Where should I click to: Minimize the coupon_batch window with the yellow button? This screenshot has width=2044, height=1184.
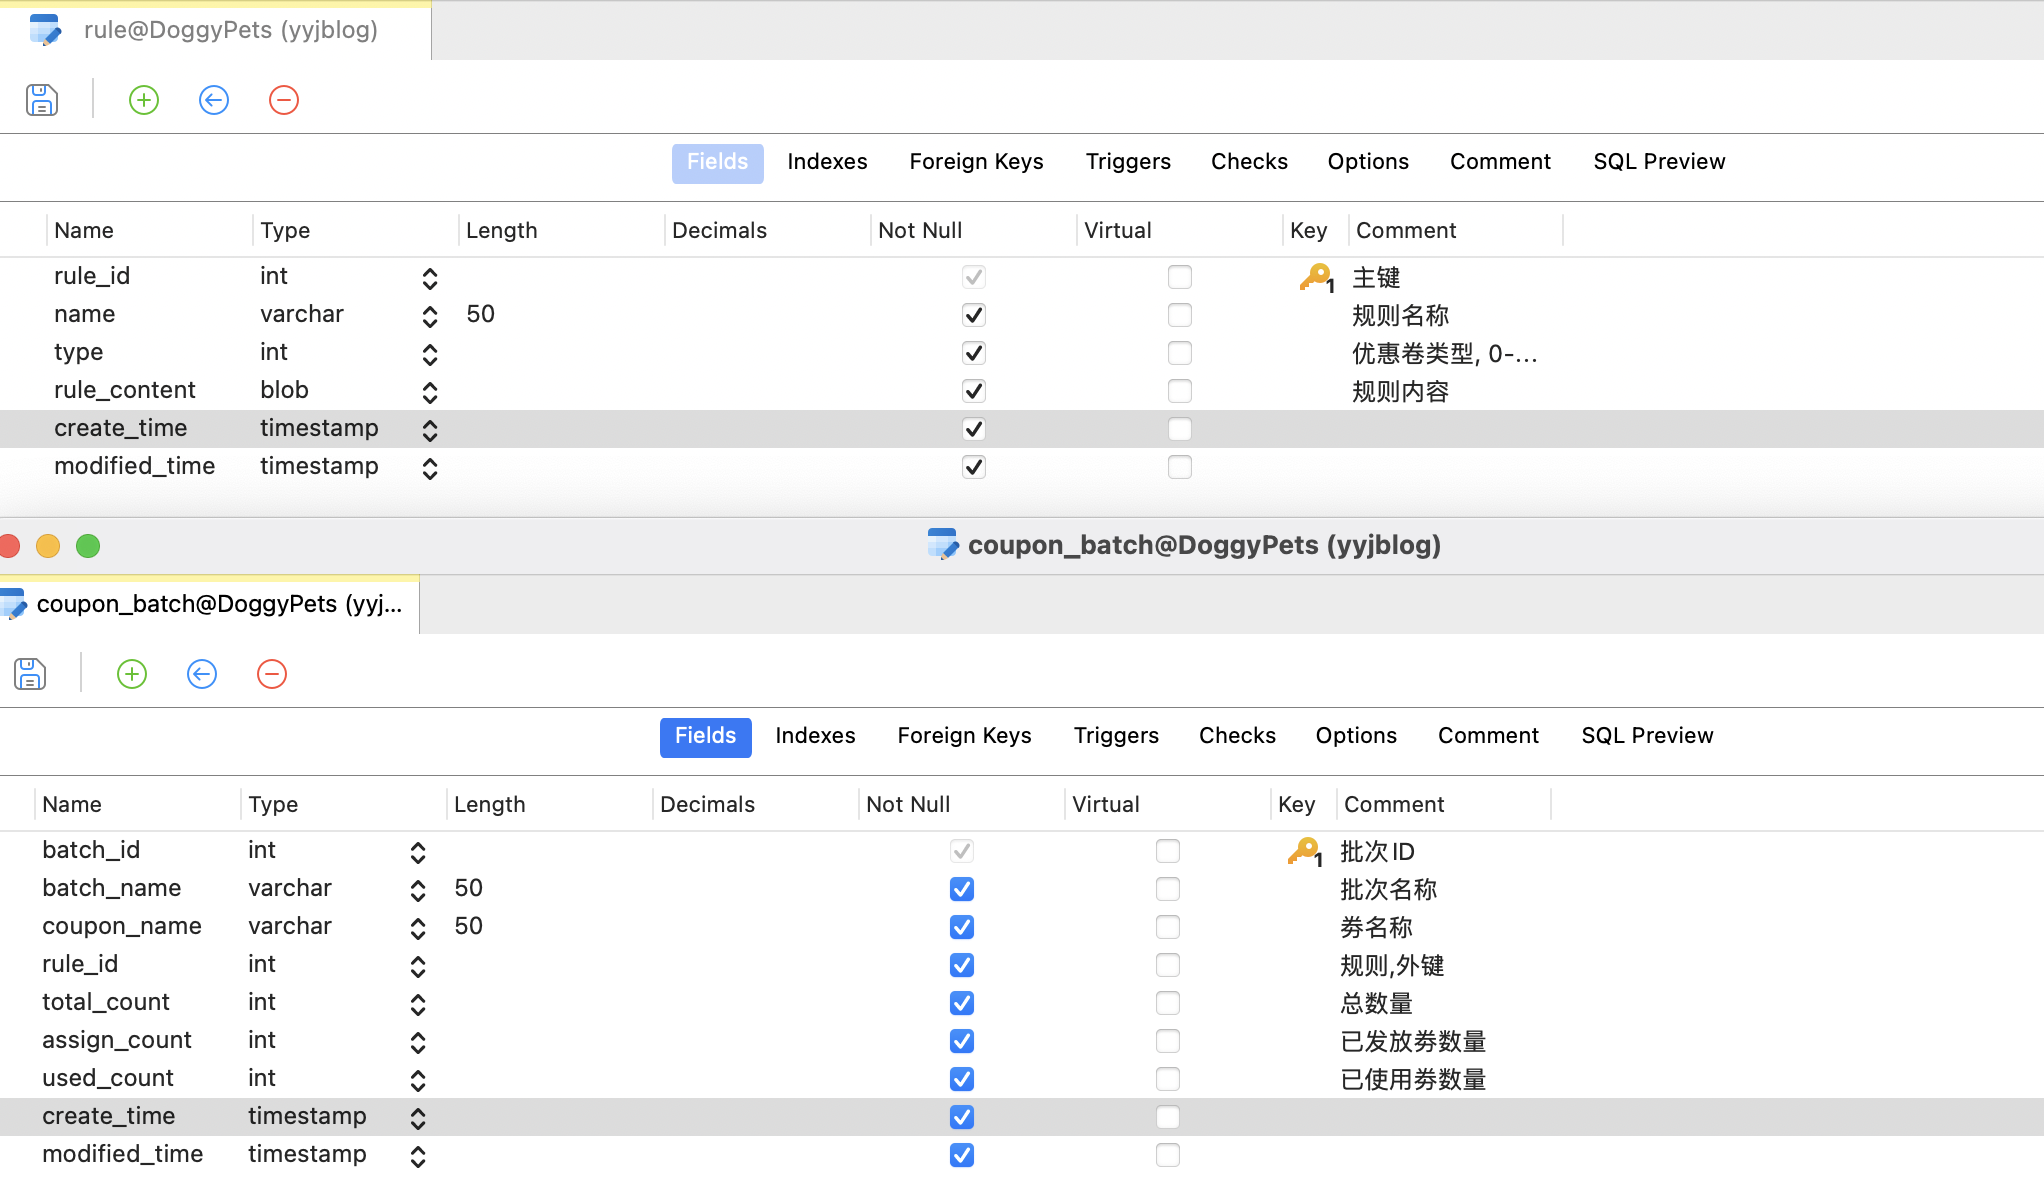click(48, 546)
